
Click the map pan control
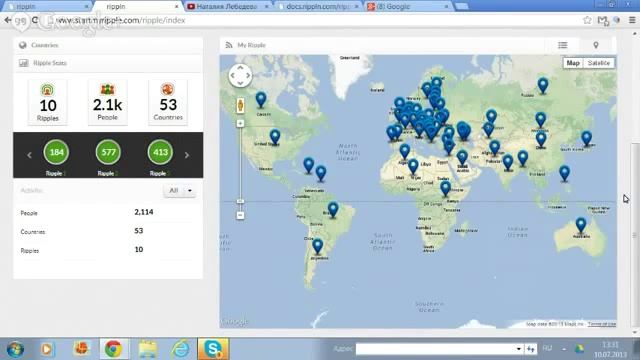[240, 76]
